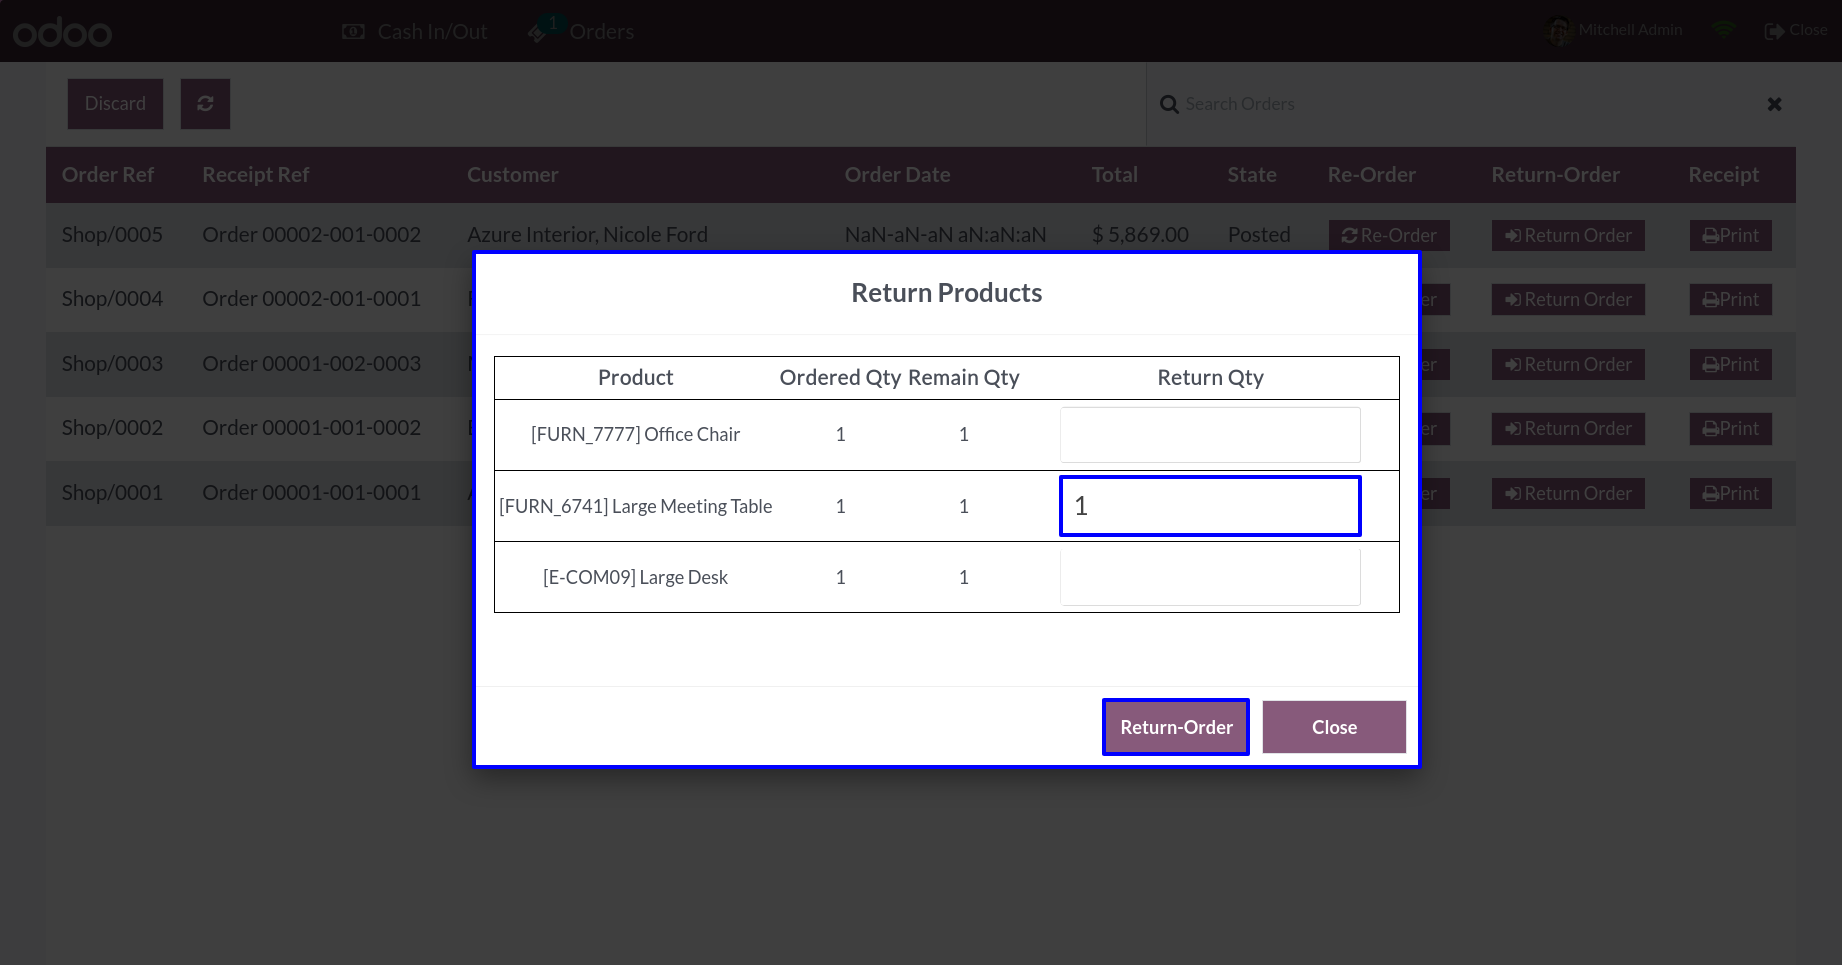Click Return Qty field for Office Chair
The height and width of the screenshot is (965, 1842).
pyautogui.click(x=1210, y=435)
